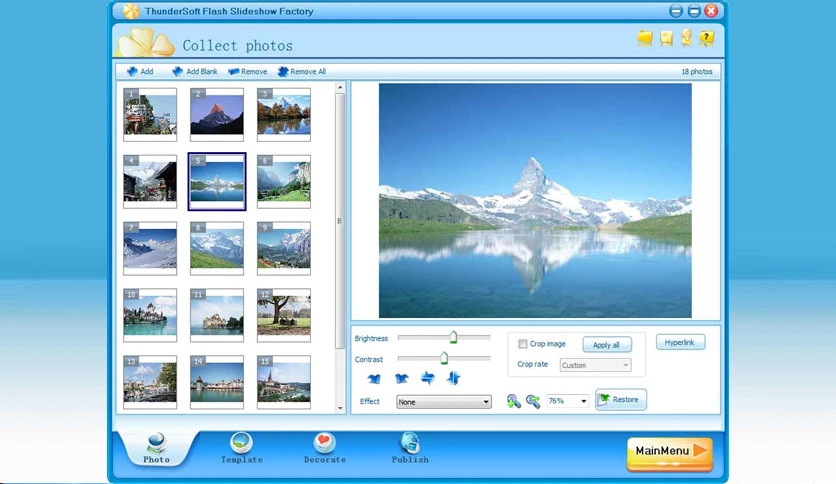Select the highlighted photo thumbnail number 5
The image size is (836, 484).
pyautogui.click(x=217, y=182)
